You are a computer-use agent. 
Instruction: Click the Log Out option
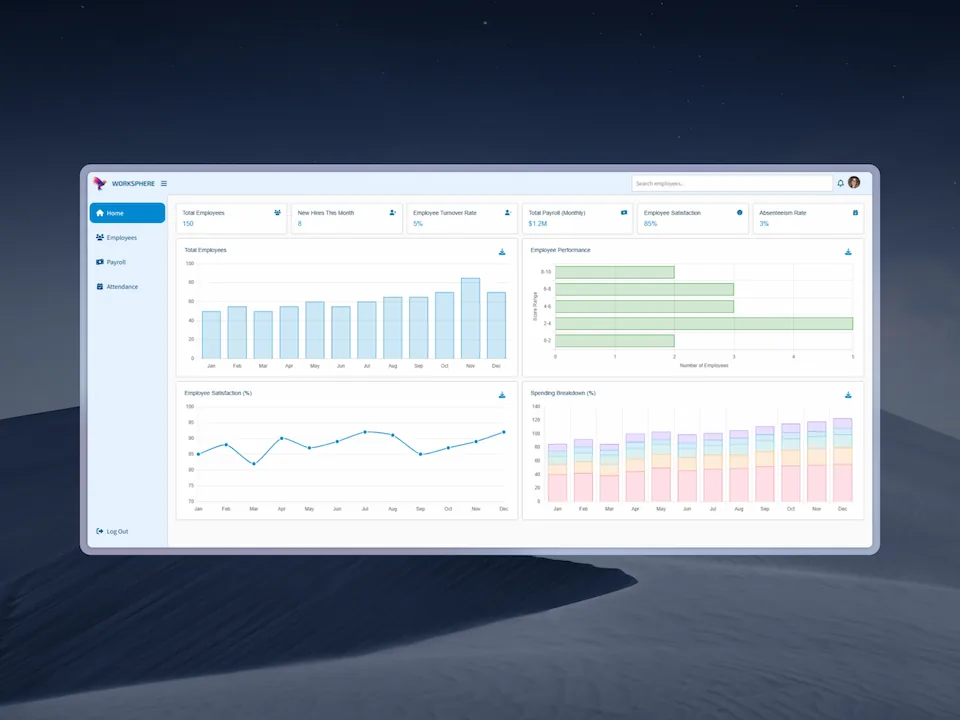coord(112,531)
